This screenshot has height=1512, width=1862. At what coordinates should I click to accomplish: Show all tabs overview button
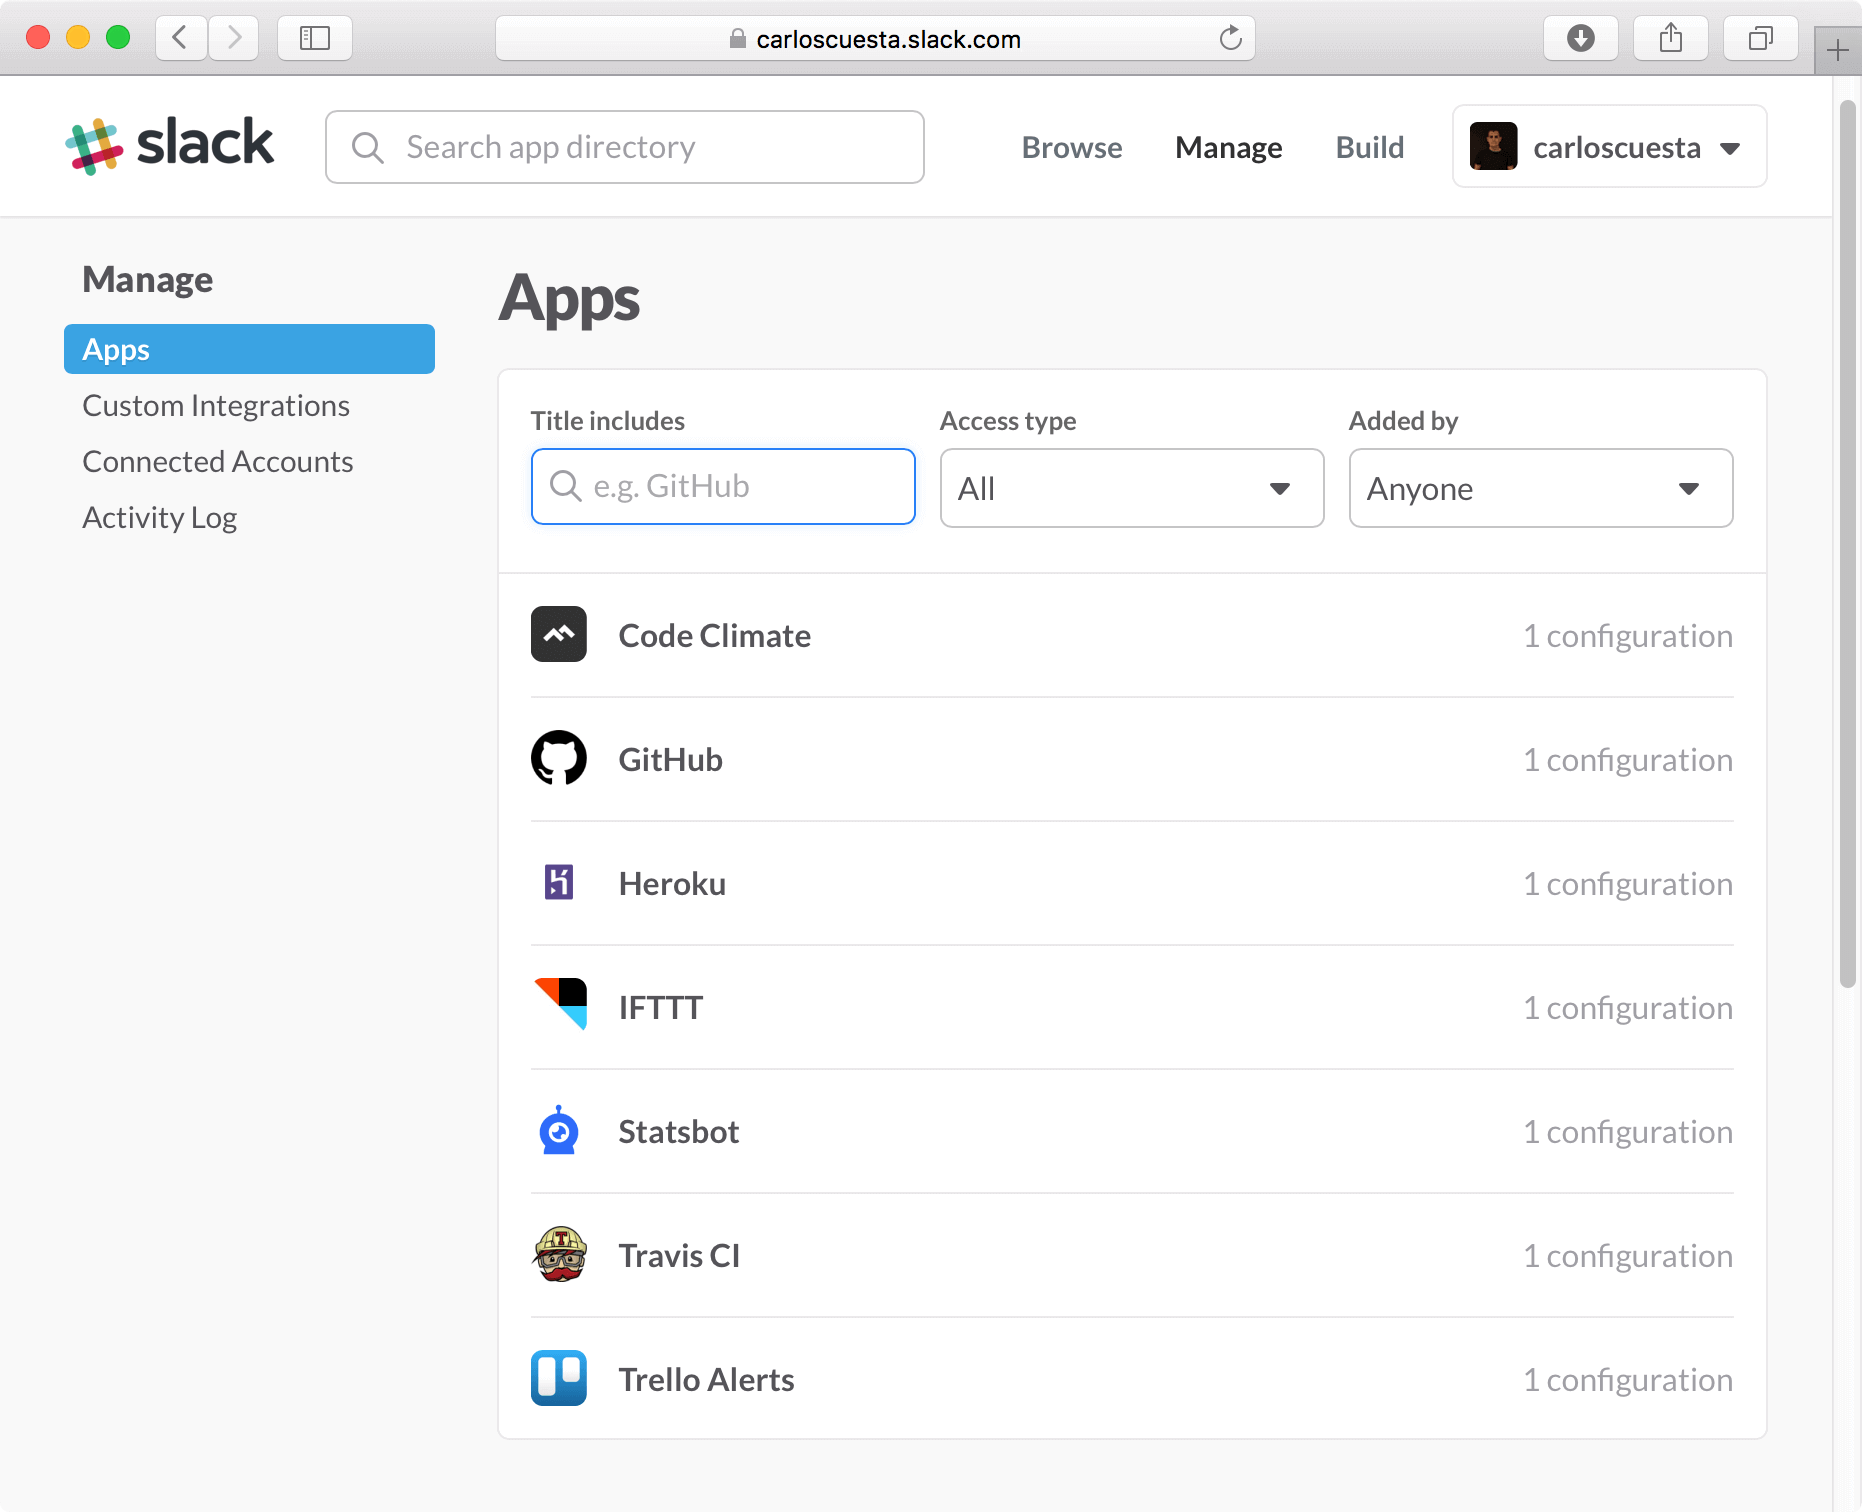1760,38
